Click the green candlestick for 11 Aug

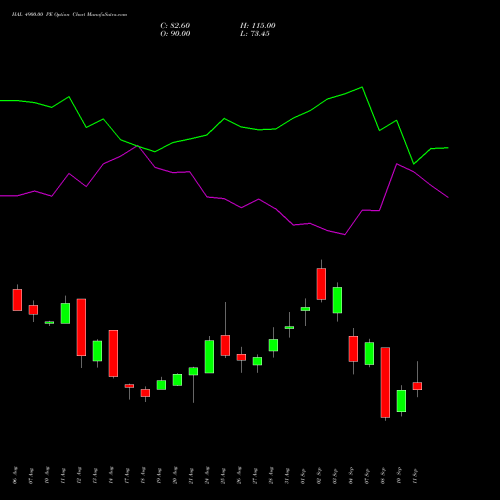point(65,313)
